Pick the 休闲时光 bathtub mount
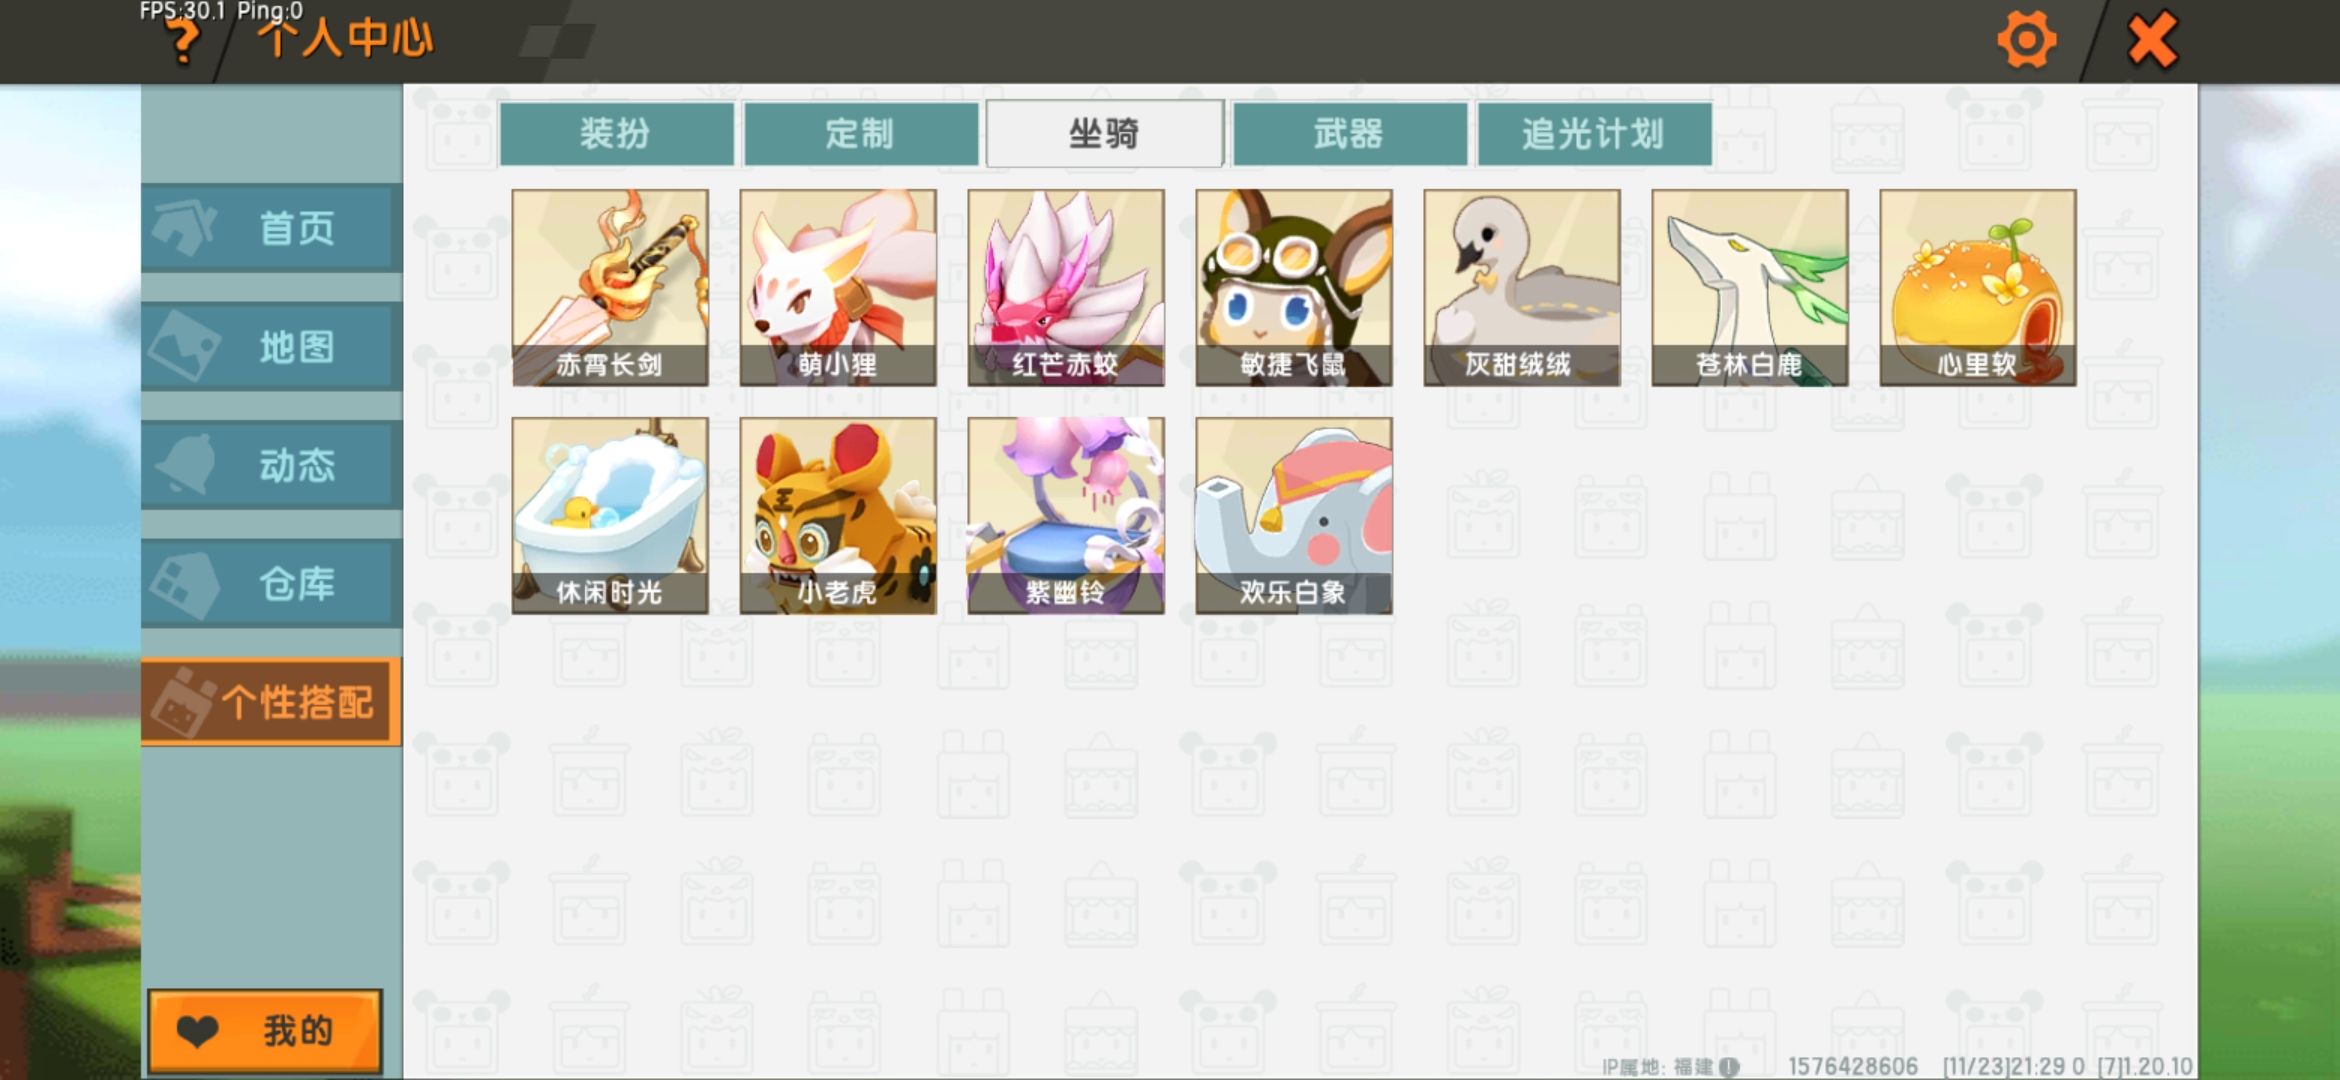The height and width of the screenshot is (1080, 2340). click(610, 515)
